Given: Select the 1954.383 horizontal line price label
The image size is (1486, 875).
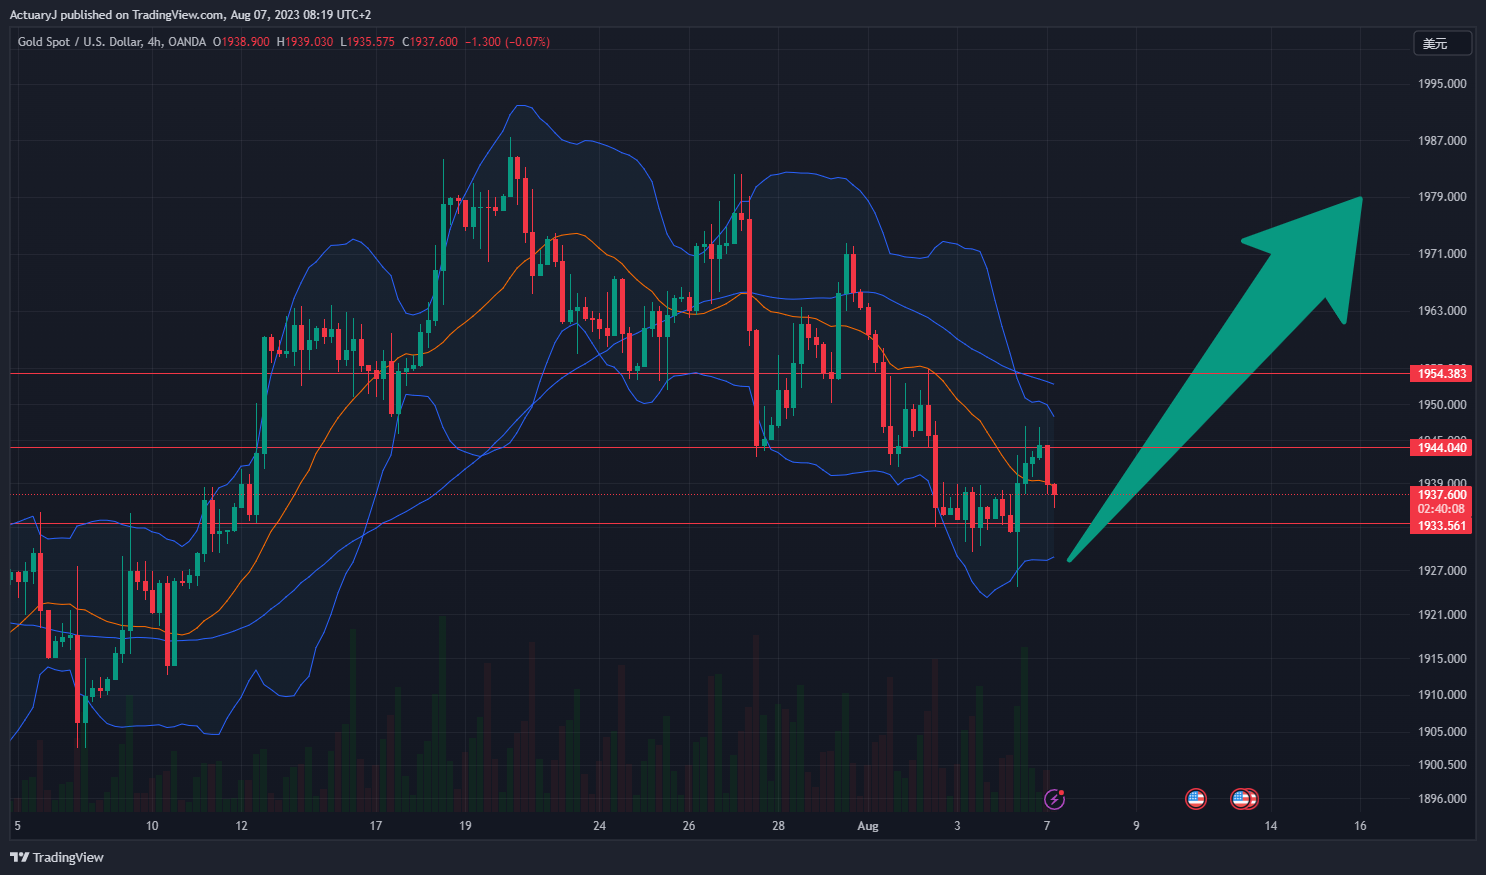Looking at the screenshot, I should [1441, 374].
